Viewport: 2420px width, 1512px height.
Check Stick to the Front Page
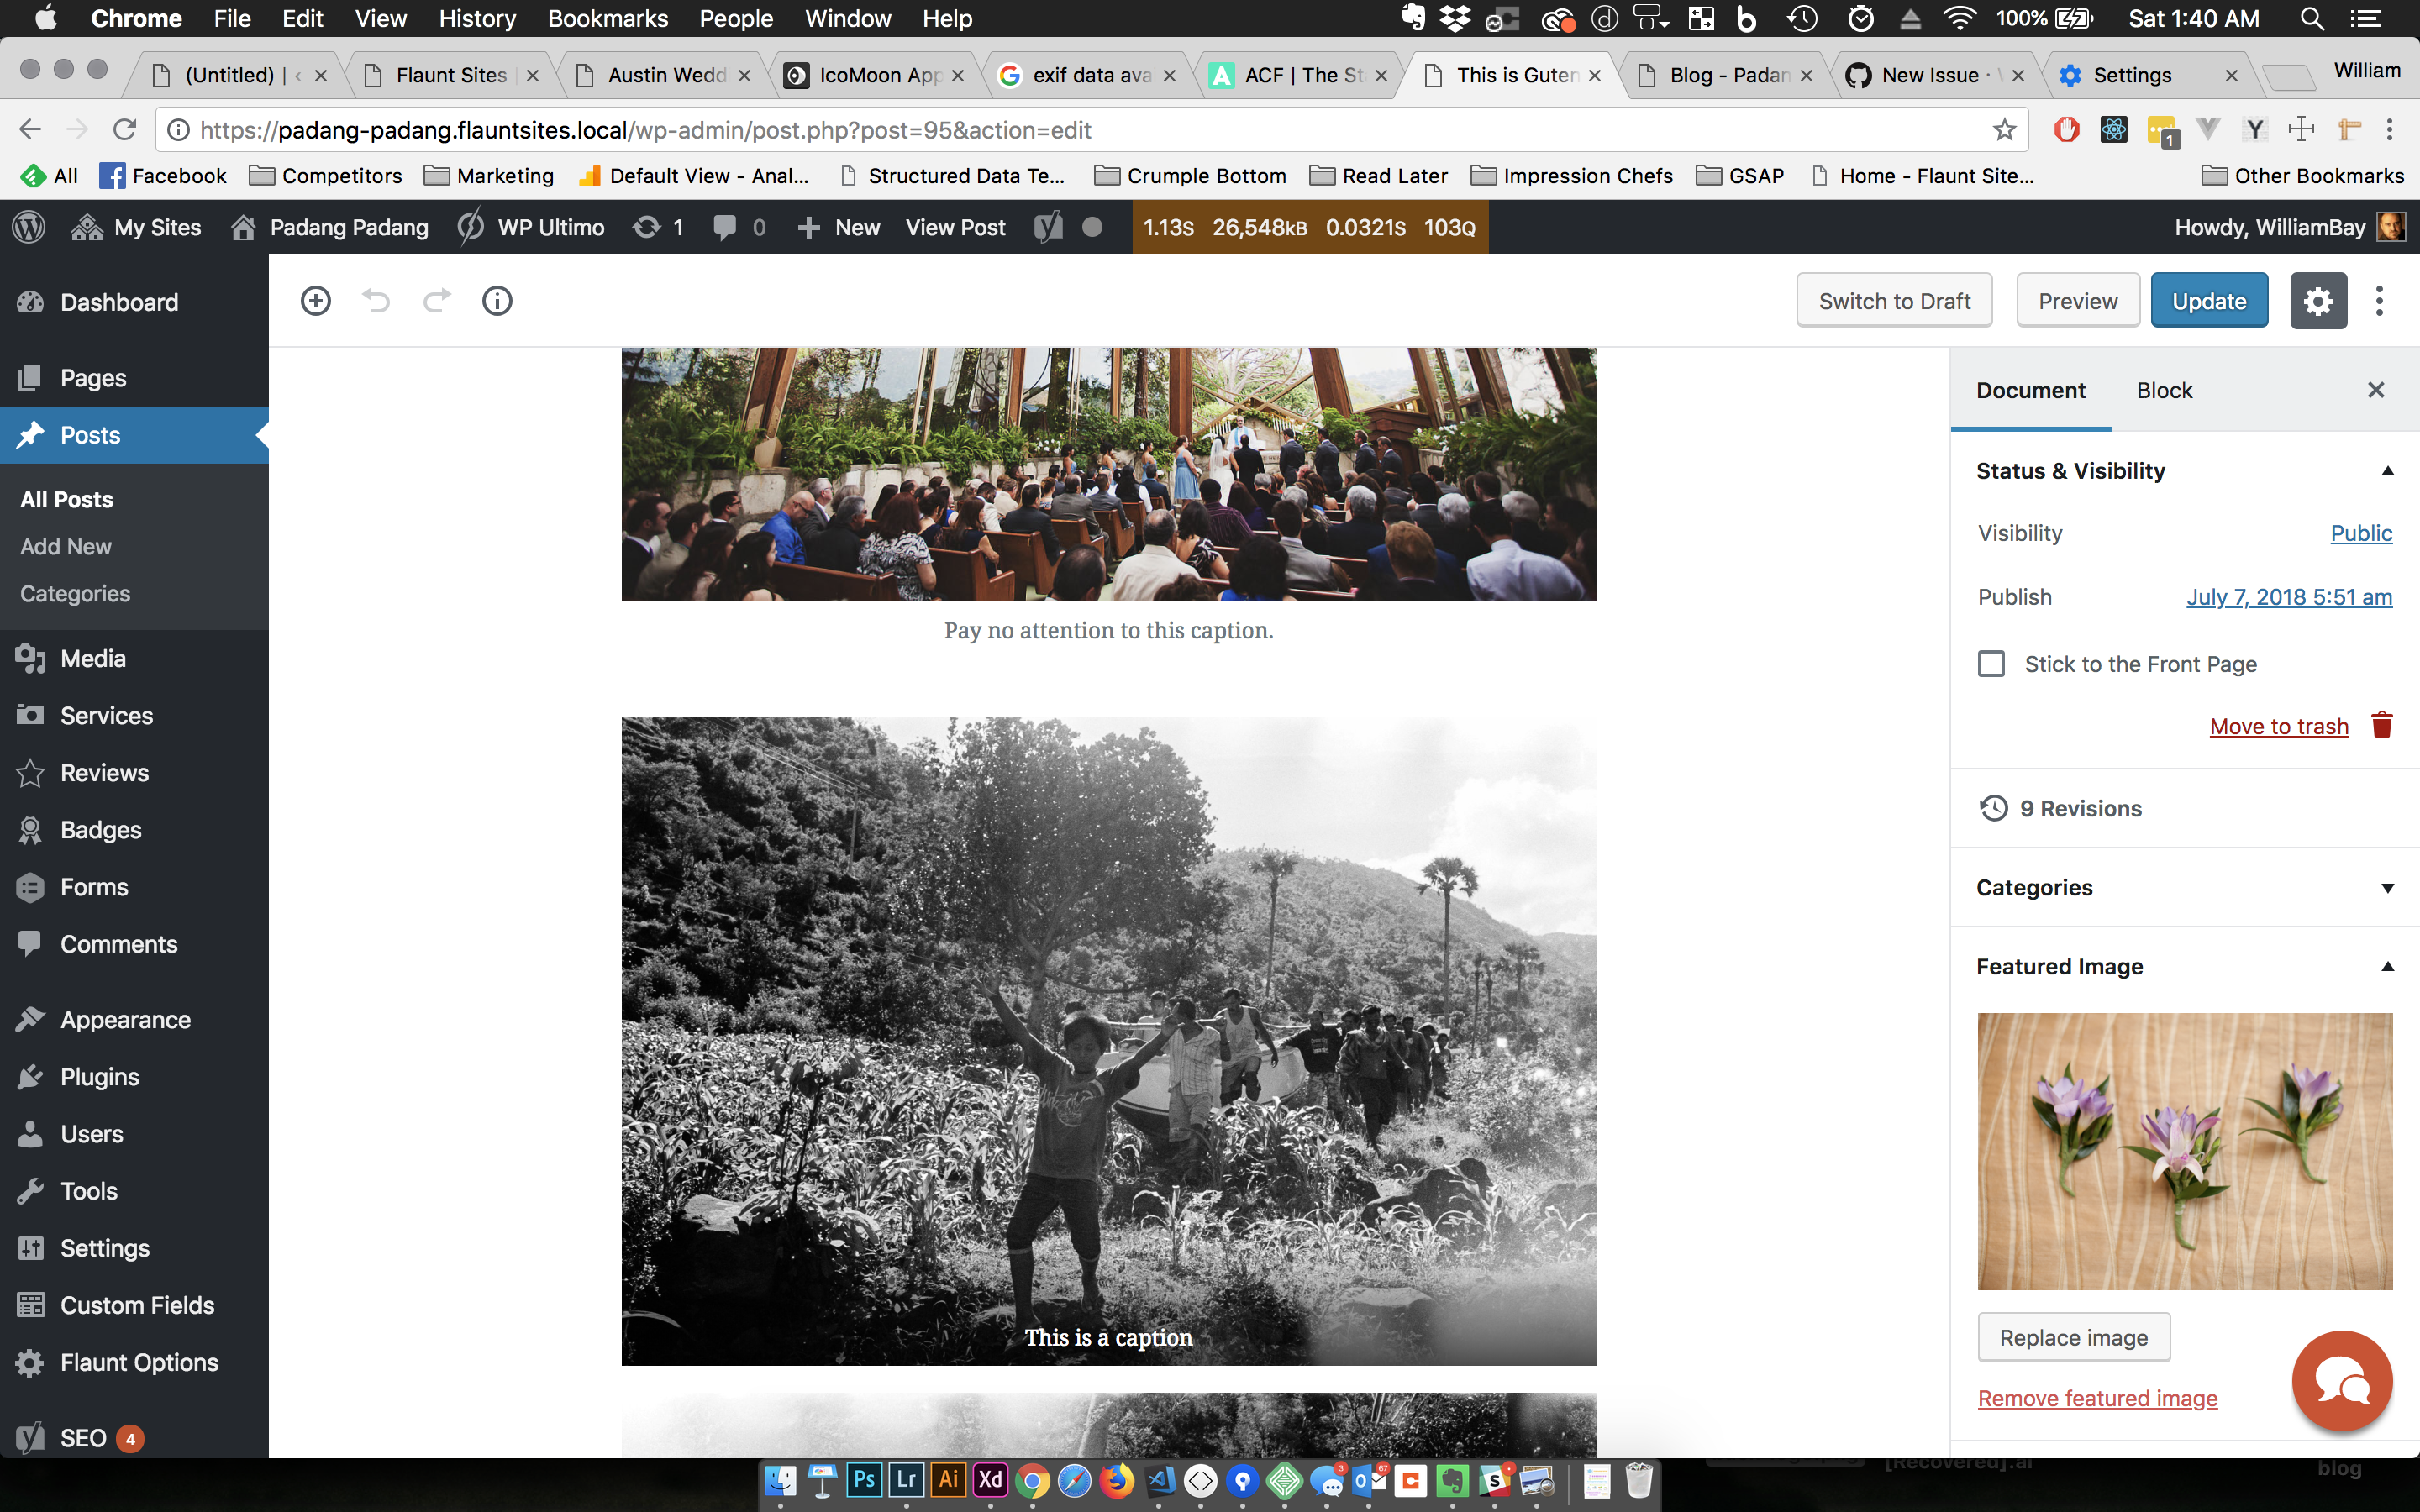click(1991, 664)
